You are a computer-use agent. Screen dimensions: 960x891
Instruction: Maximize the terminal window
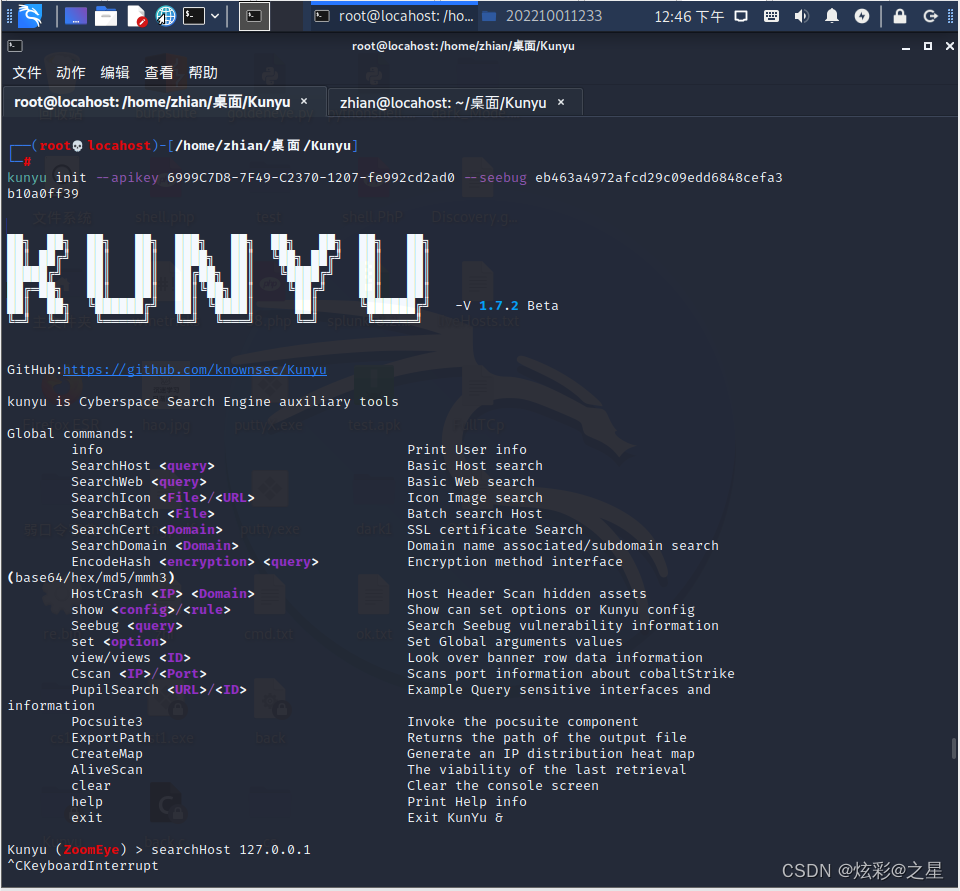tap(928, 47)
